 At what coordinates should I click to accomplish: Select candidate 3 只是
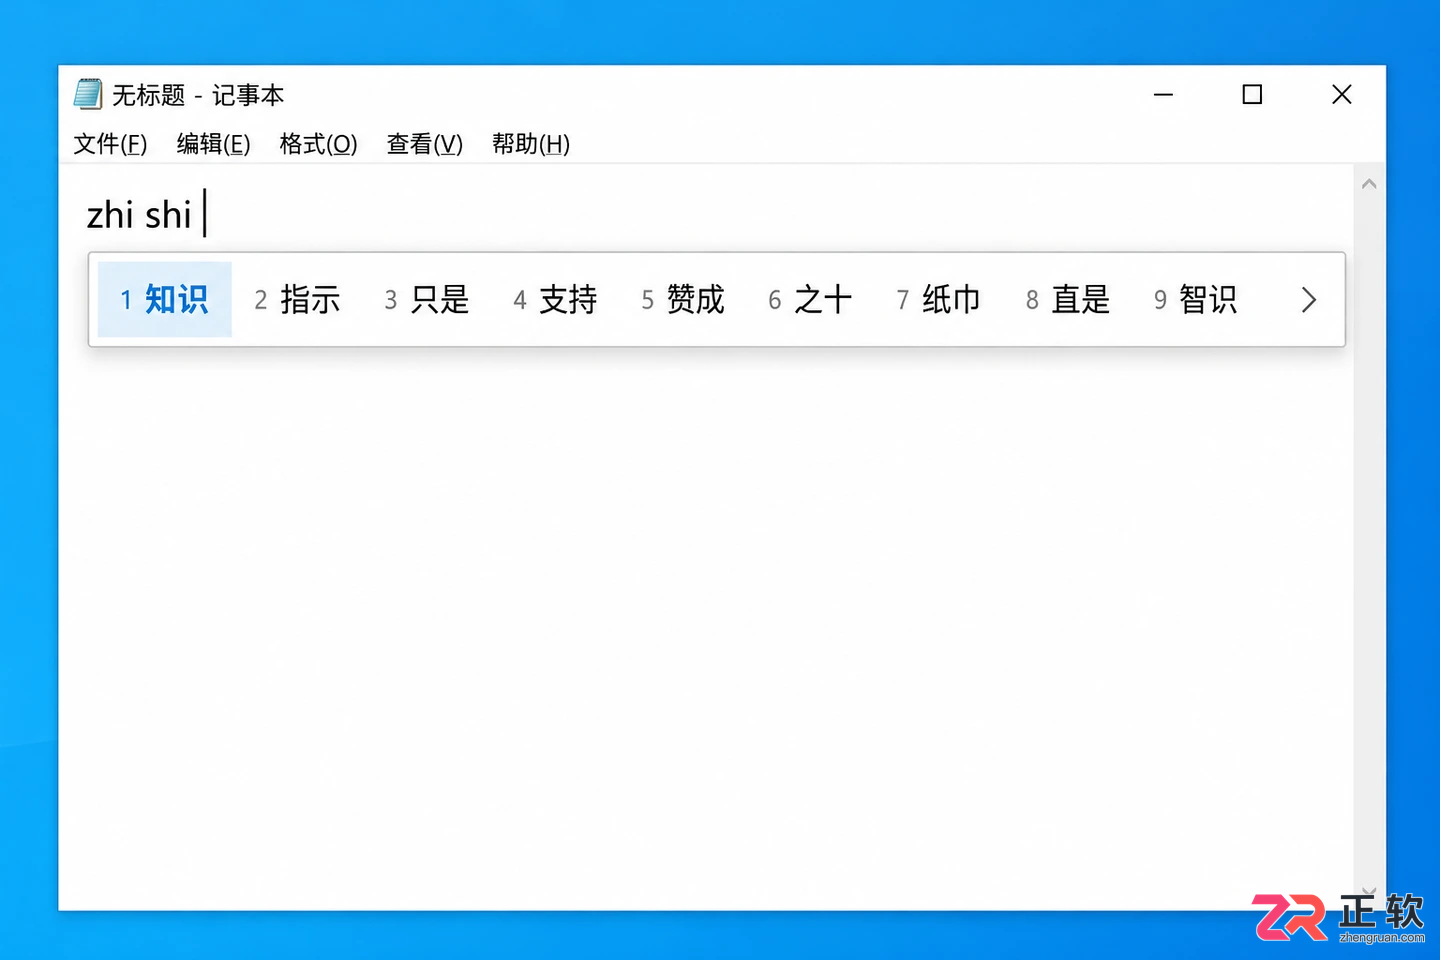(427, 299)
